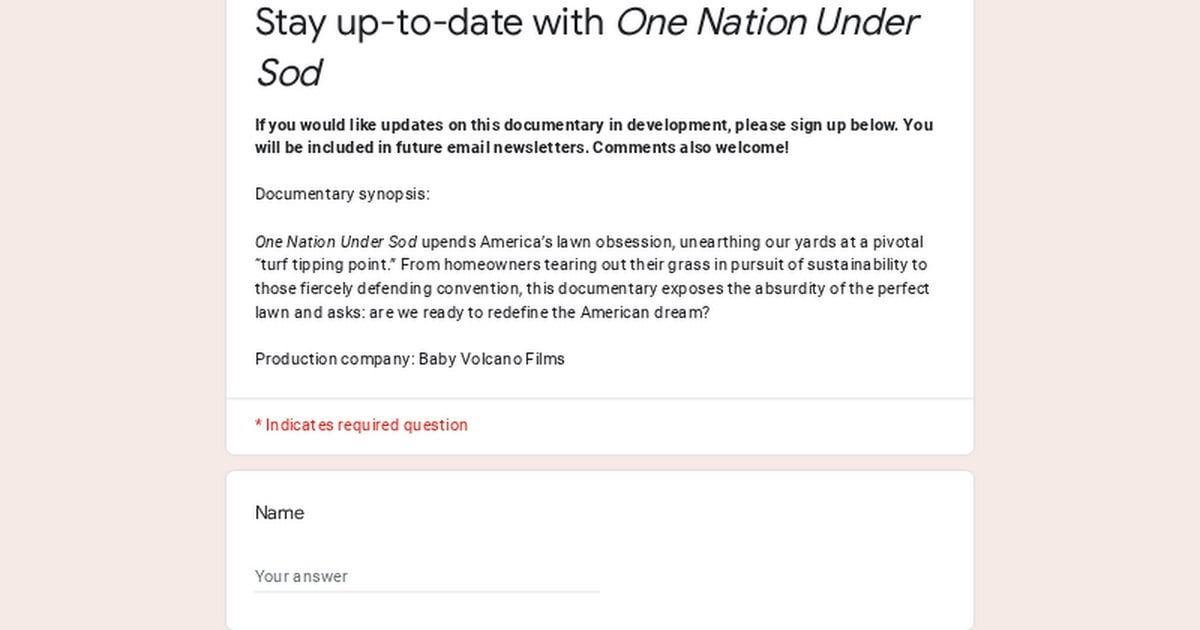Click the "email newsletters" bold phrase
This screenshot has height=630, width=1200.
(x=523, y=148)
